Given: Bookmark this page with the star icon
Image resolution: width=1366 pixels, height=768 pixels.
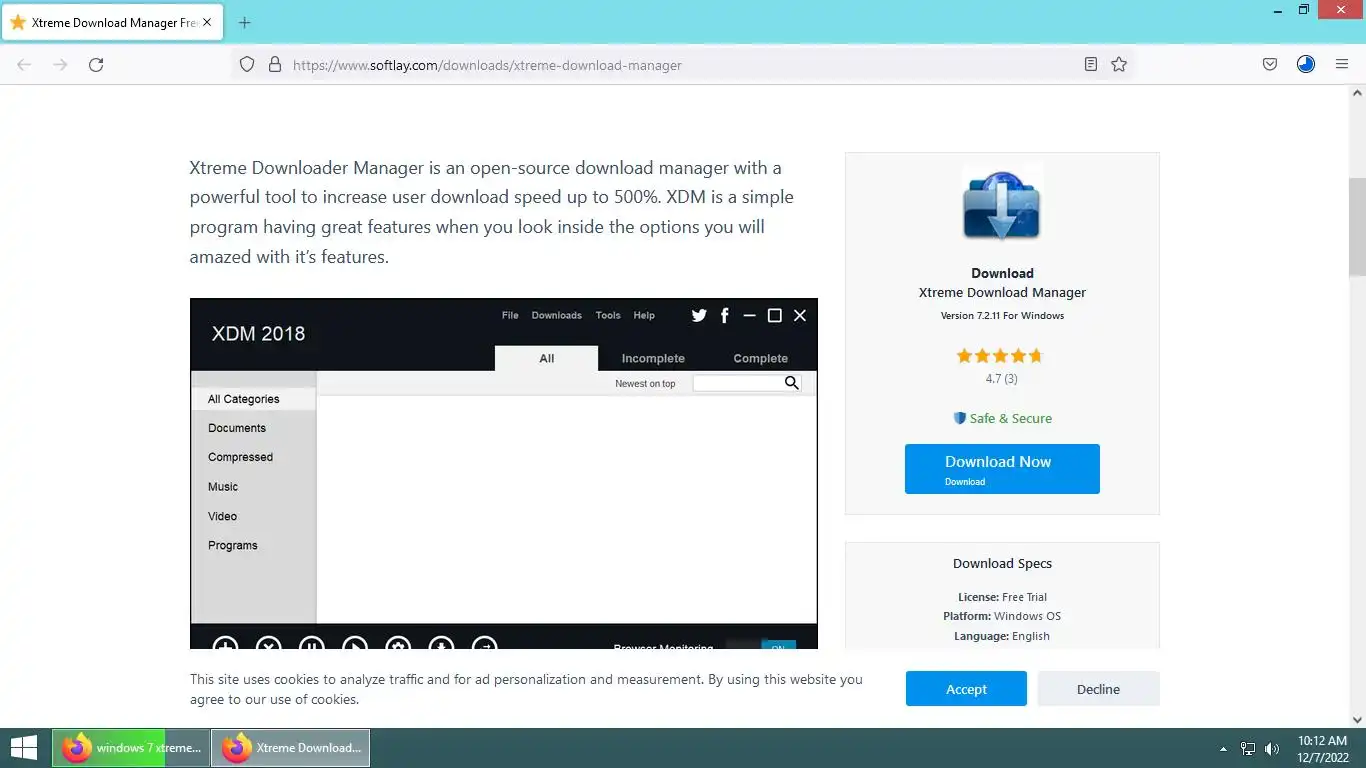Looking at the screenshot, I should (1119, 64).
